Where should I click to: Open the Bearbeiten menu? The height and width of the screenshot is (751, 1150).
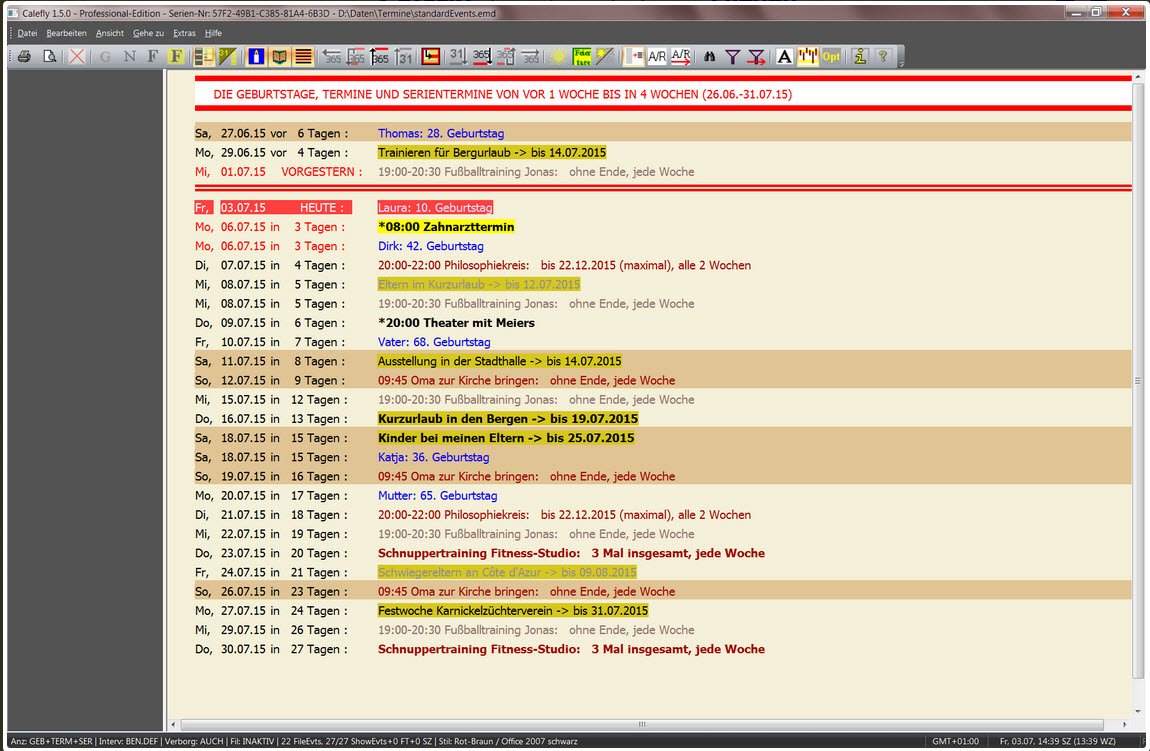click(x=66, y=33)
